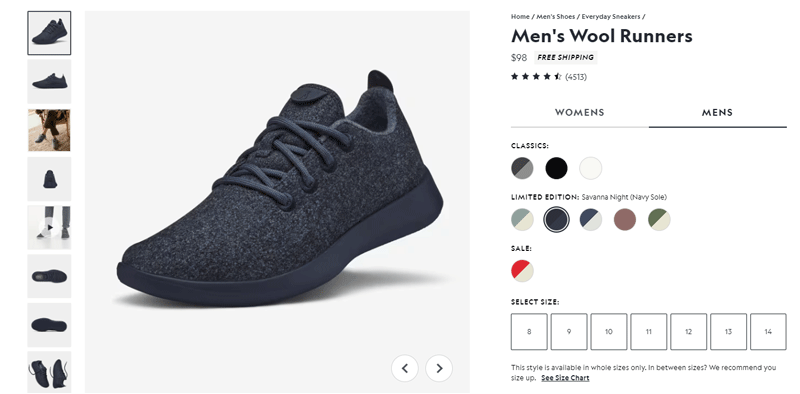Choose size 11
800x394 pixels.
pos(648,332)
